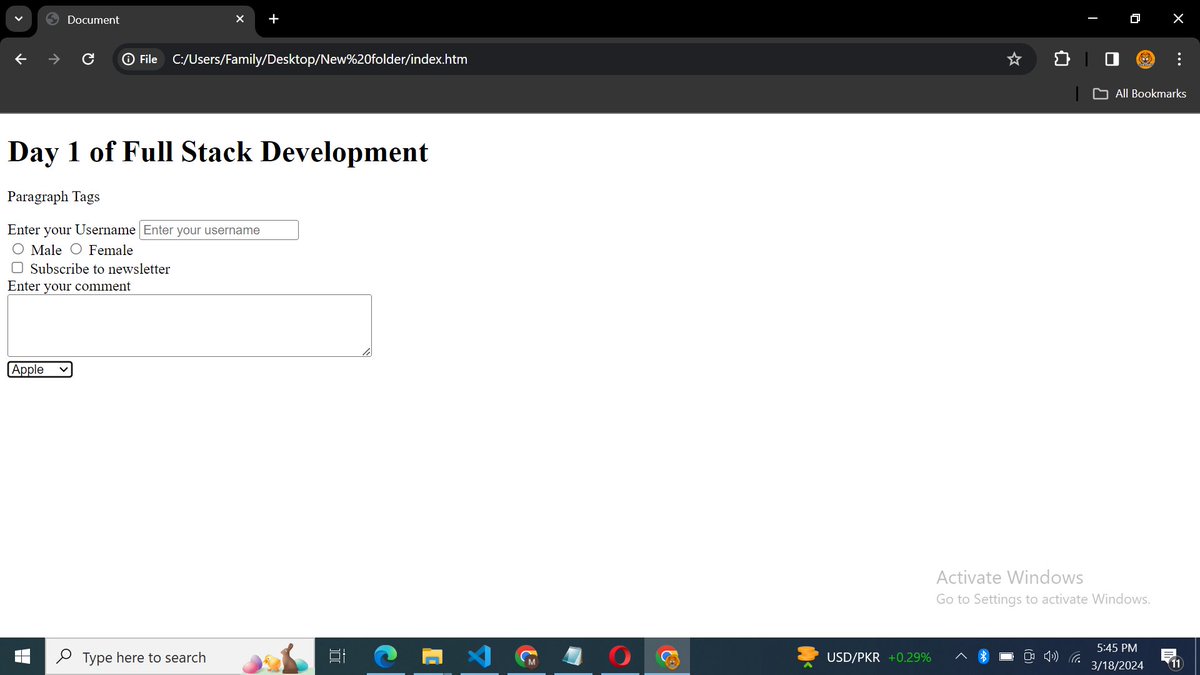Click the Subscribe to newsletter label

[x=100, y=269]
